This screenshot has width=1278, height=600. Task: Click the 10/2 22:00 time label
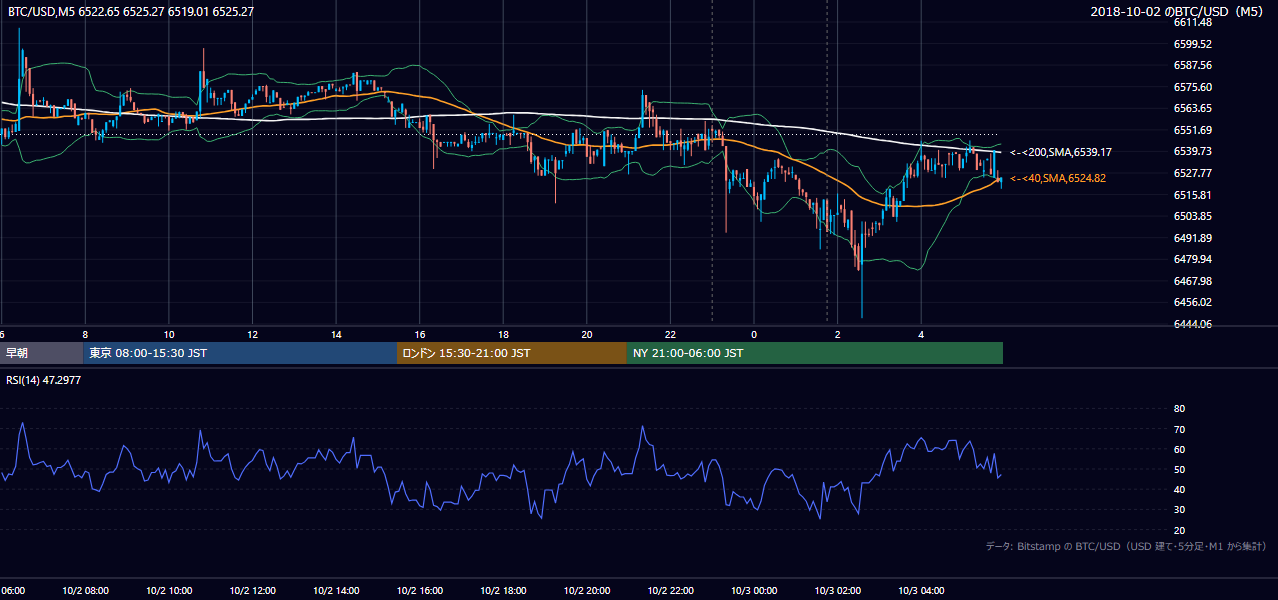point(671,590)
